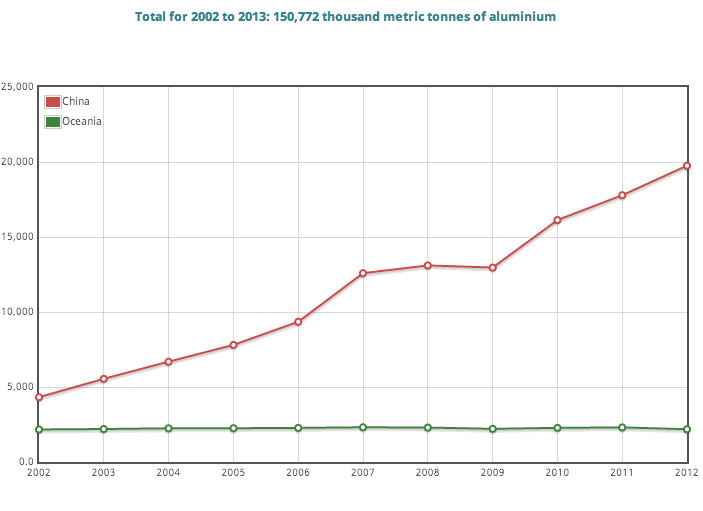Click the China data marker for 2006
This screenshot has height=511, width=703.
tap(298, 322)
